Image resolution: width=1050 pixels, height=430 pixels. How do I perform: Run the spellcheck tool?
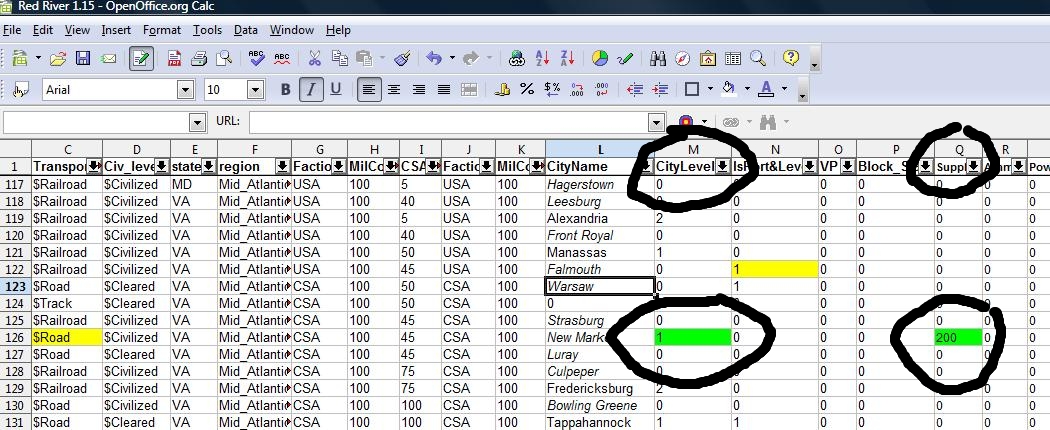tap(257, 58)
